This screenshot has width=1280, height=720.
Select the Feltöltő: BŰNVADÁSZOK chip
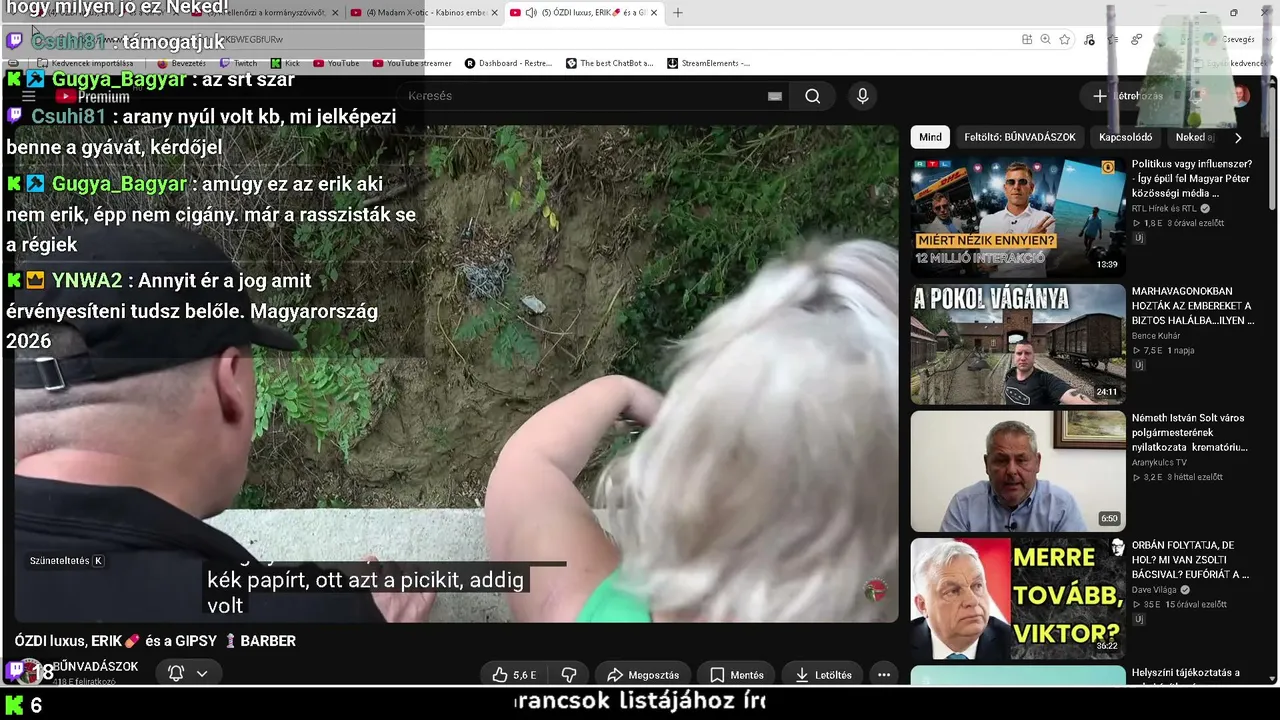[1020, 137]
